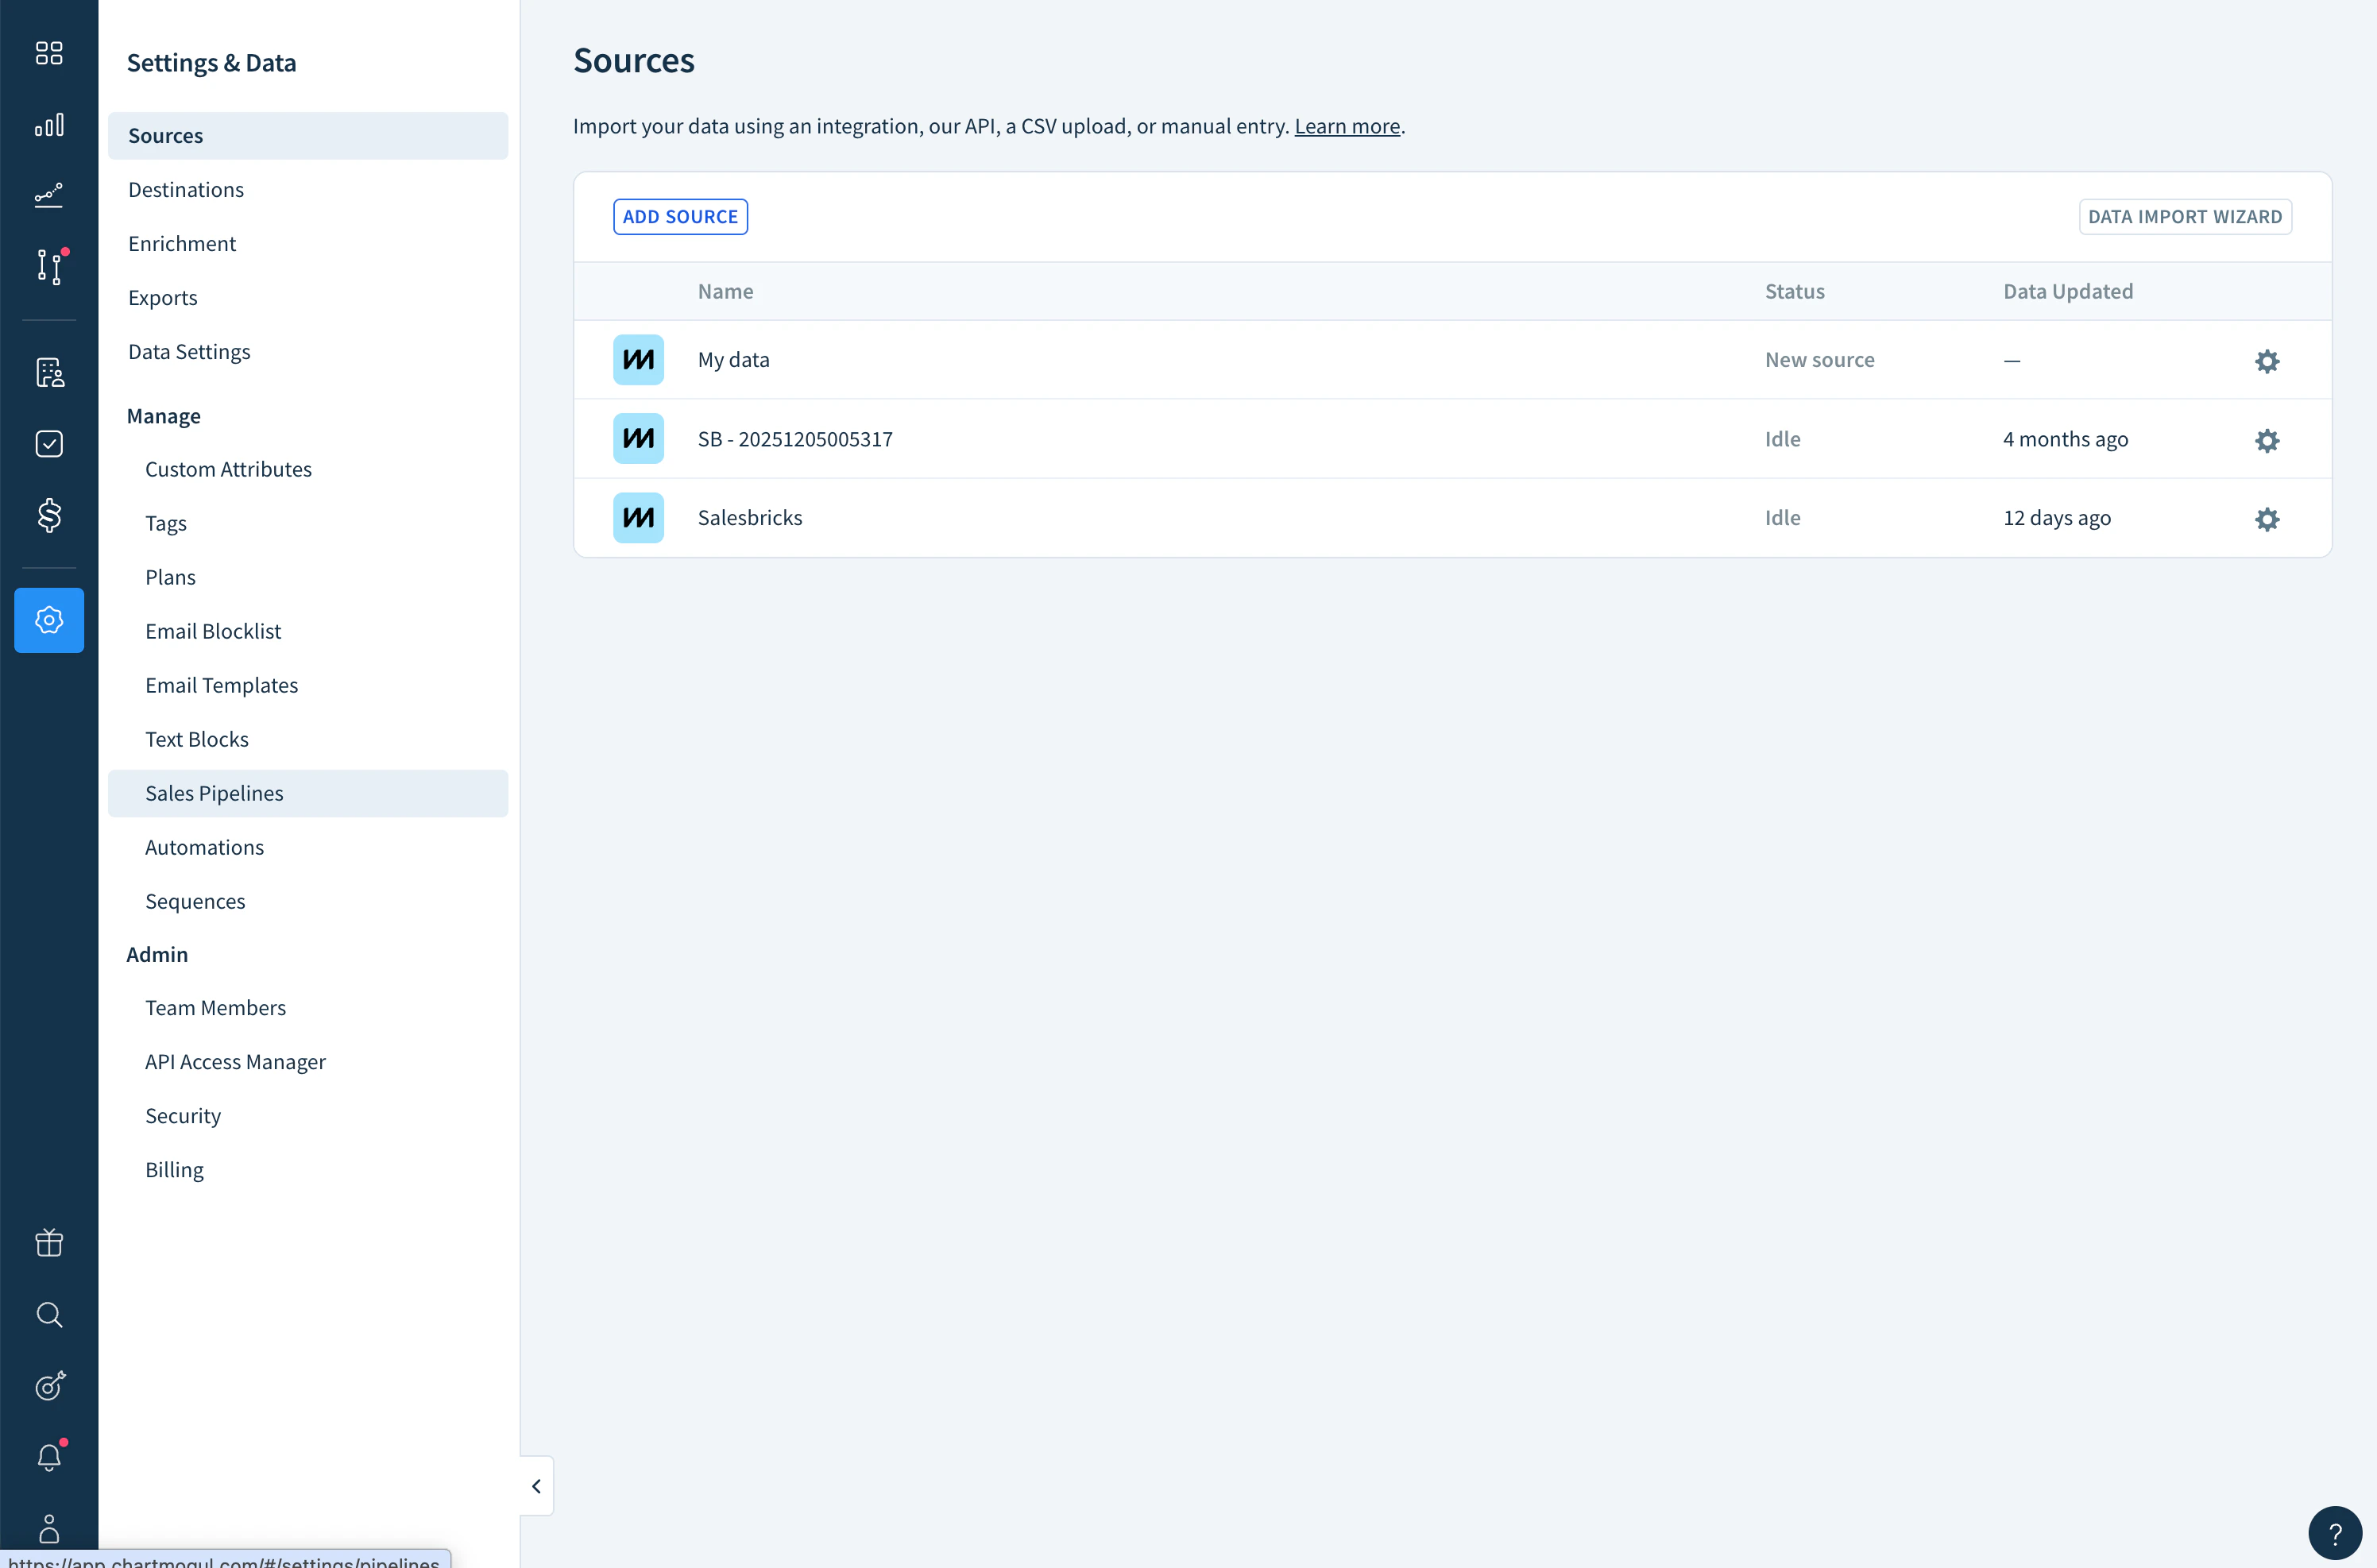Open the companies and contacts icon
Screen dimensions: 2377x1568
click(48, 372)
